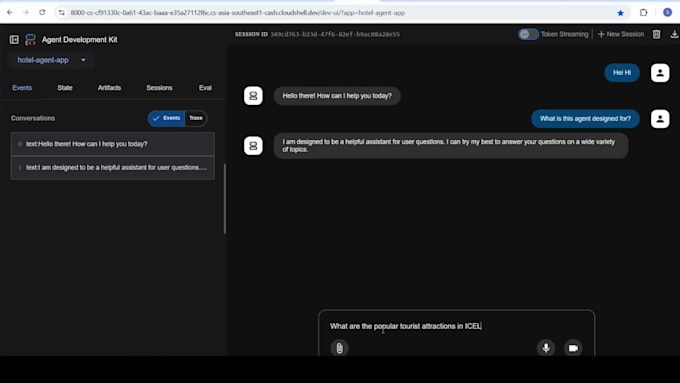Open event 'Hello there! How can I help'
Image resolution: width=680 pixels, height=383 pixels.
pyautogui.click(x=112, y=144)
